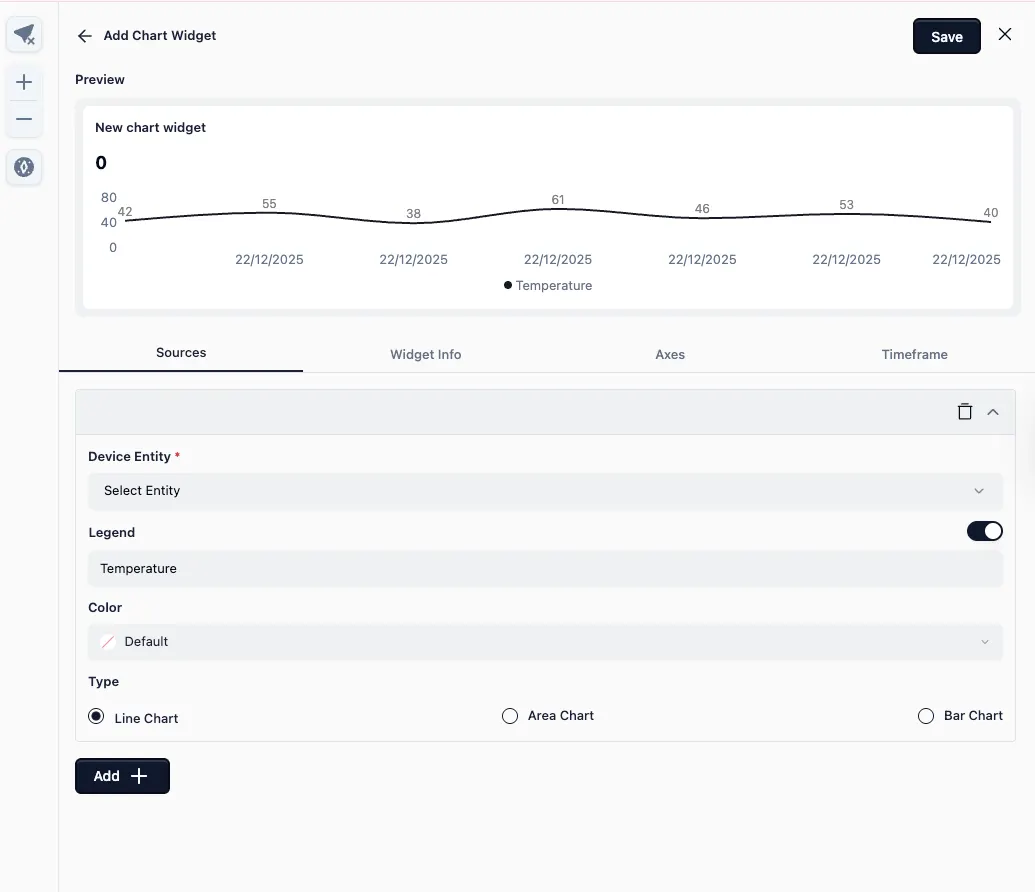Click the zoom out minus icon

pos(25,119)
